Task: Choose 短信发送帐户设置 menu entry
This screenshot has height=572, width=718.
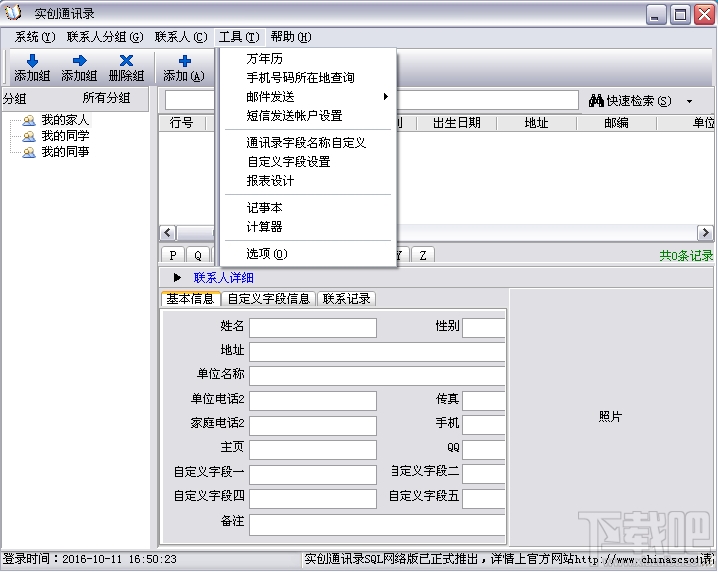Action: [x=308, y=116]
